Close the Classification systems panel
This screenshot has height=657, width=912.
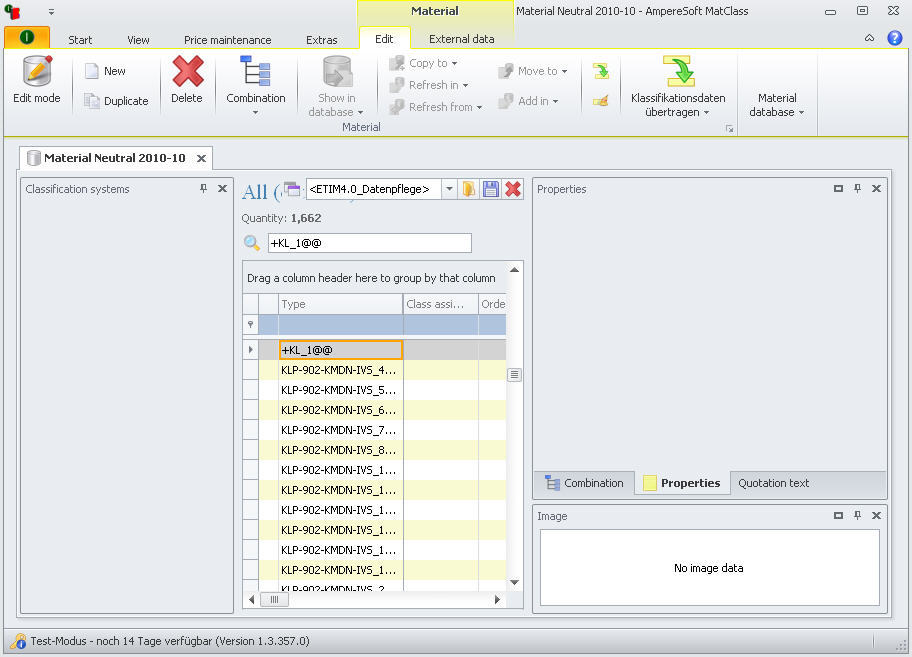pyautogui.click(x=222, y=188)
